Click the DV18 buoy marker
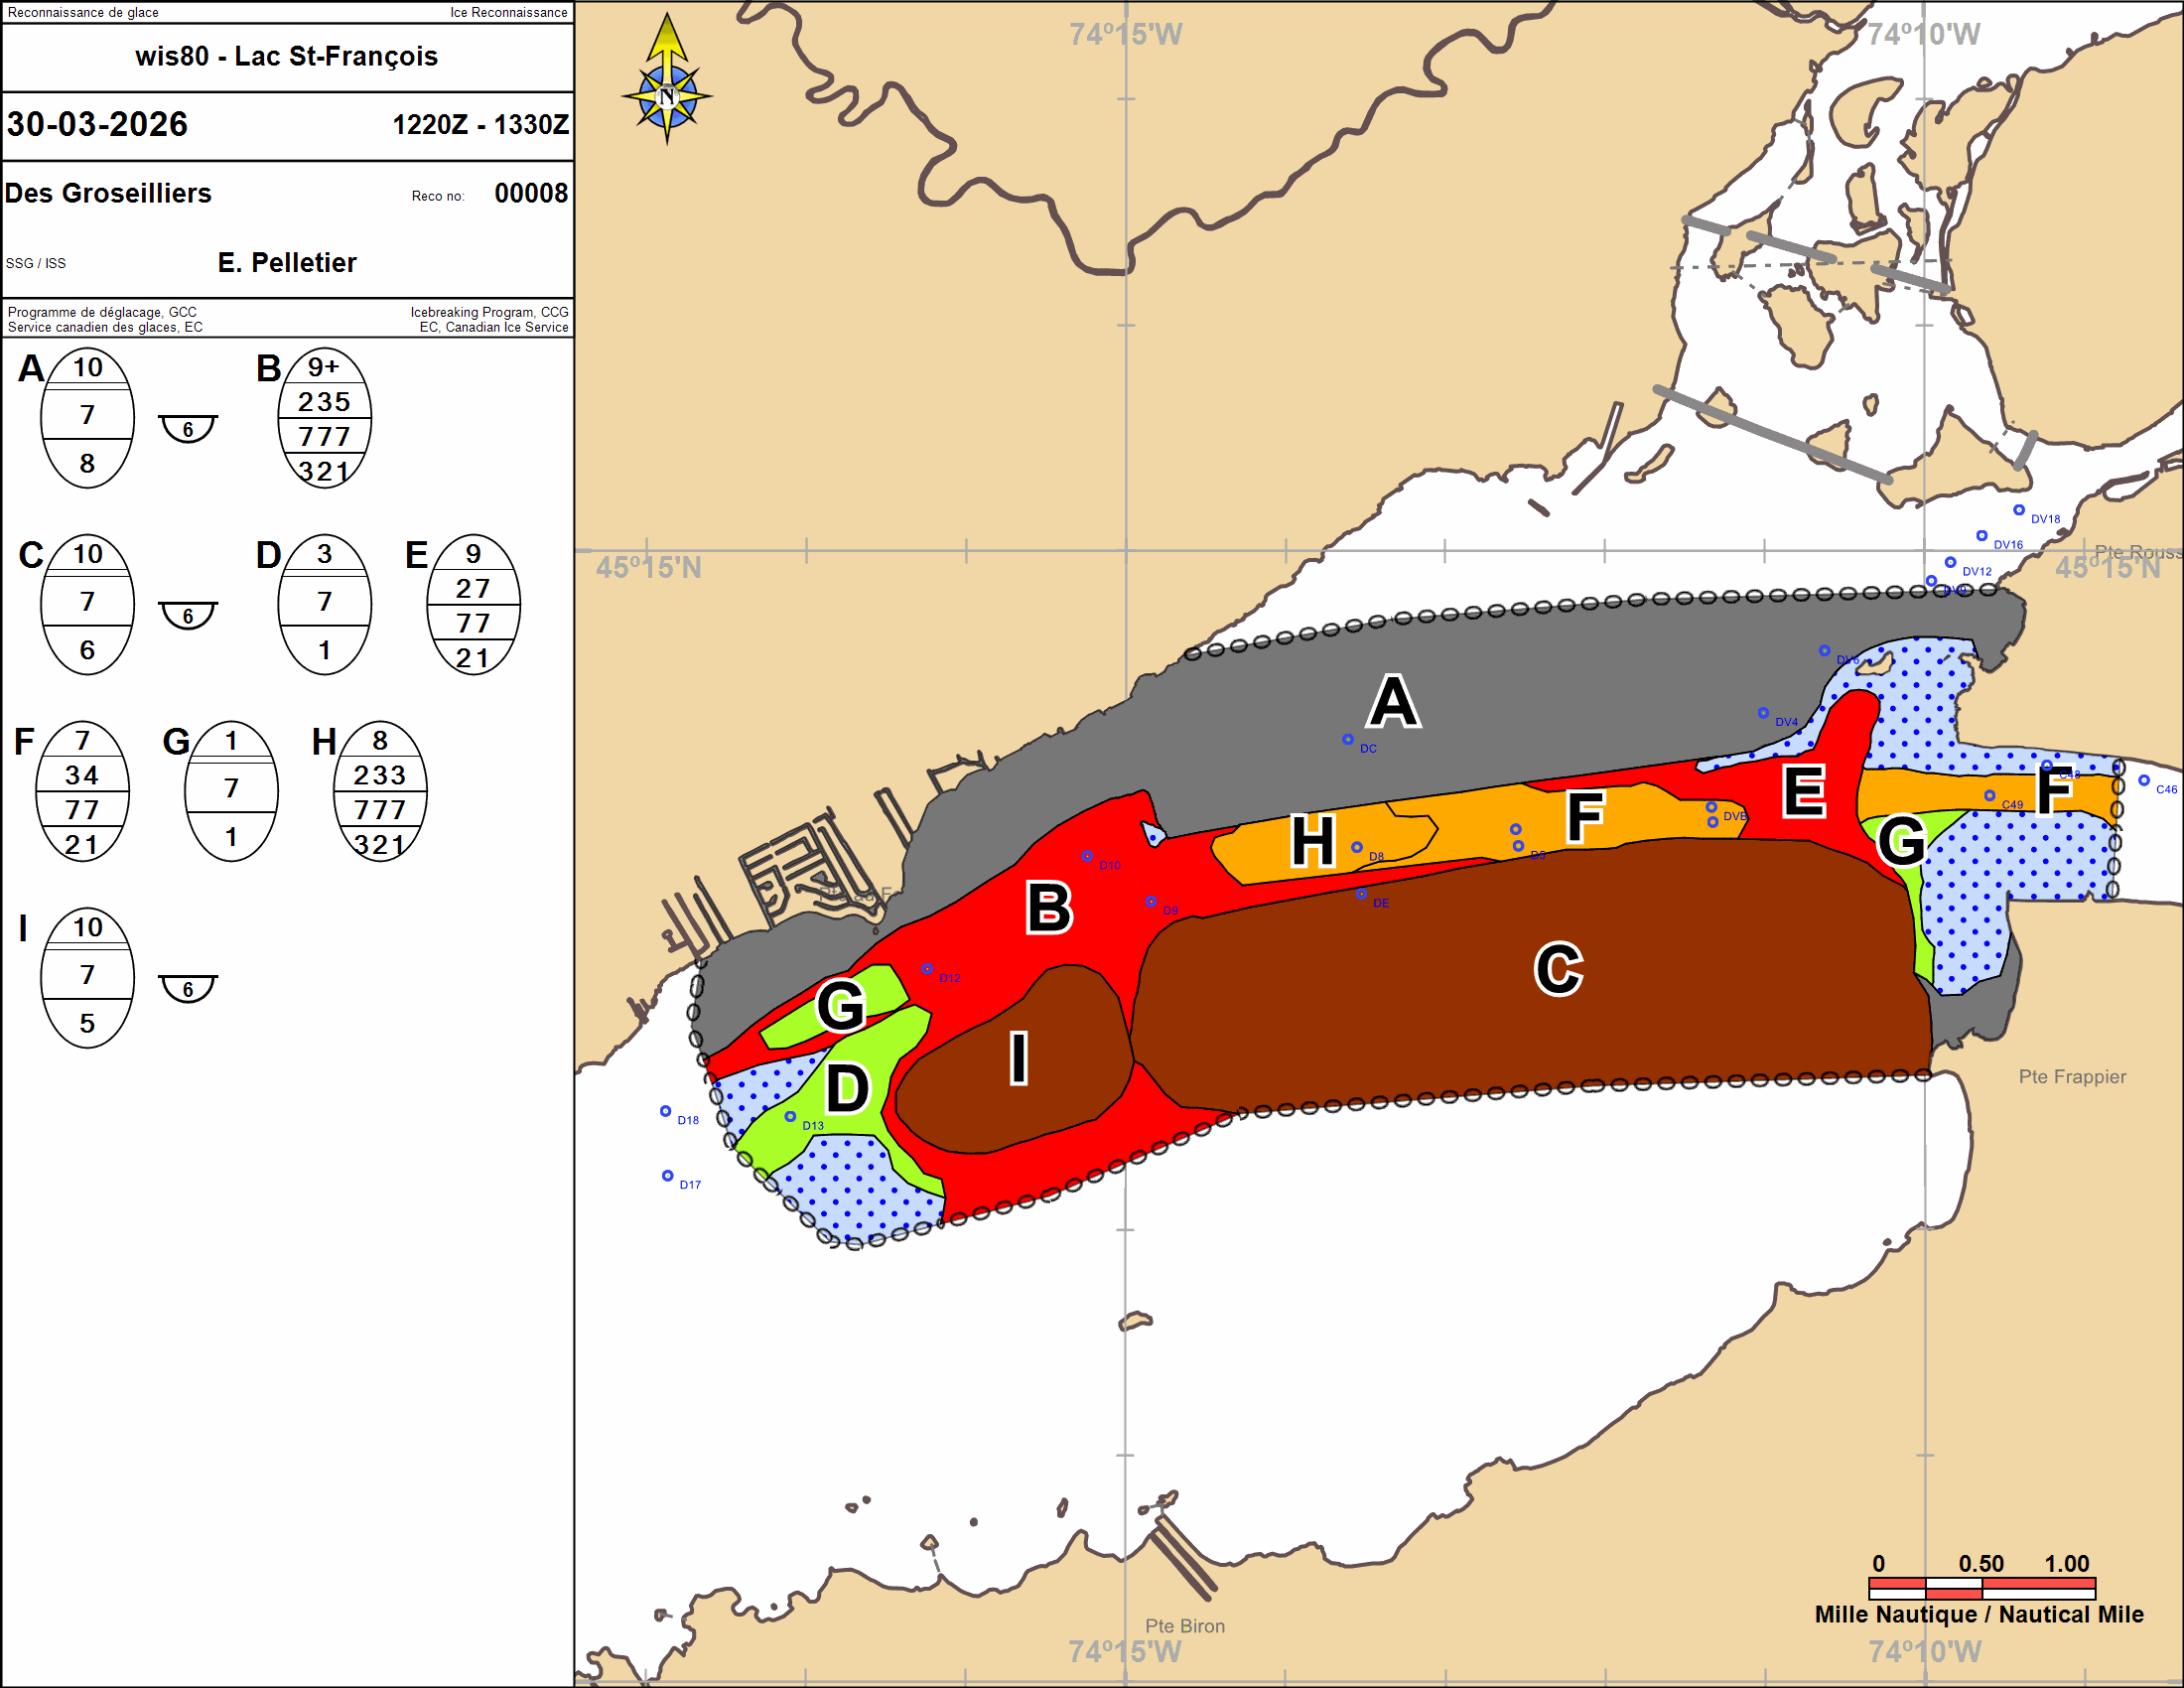The height and width of the screenshot is (1688, 2184). pyautogui.click(x=2018, y=510)
